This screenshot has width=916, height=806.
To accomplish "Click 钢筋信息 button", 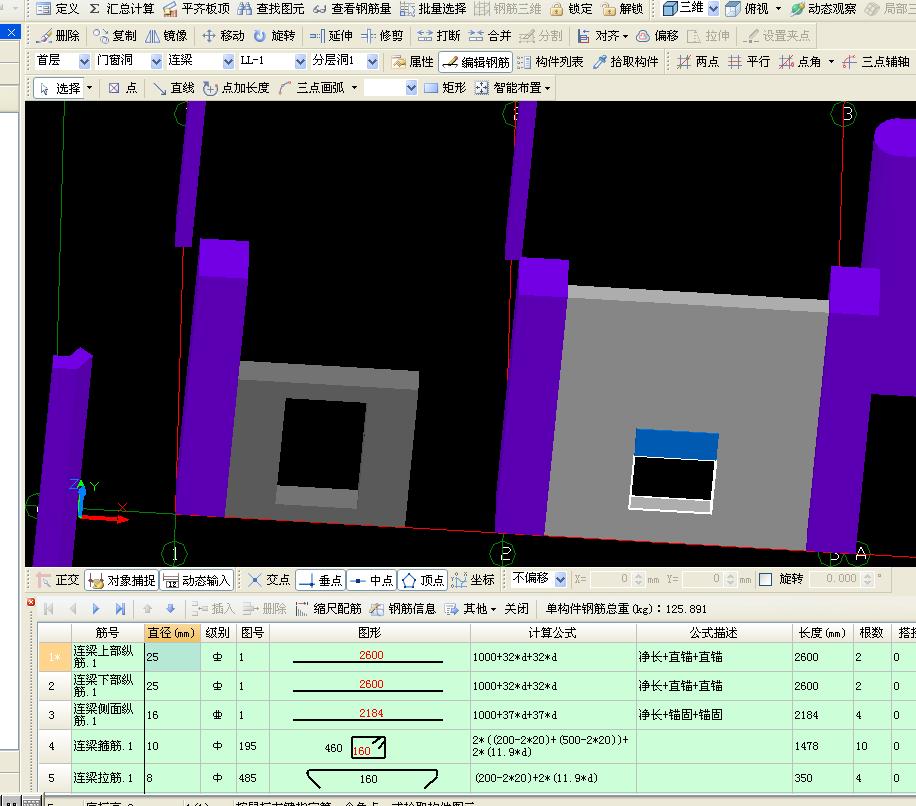I will pyautogui.click(x=403, y=609).
